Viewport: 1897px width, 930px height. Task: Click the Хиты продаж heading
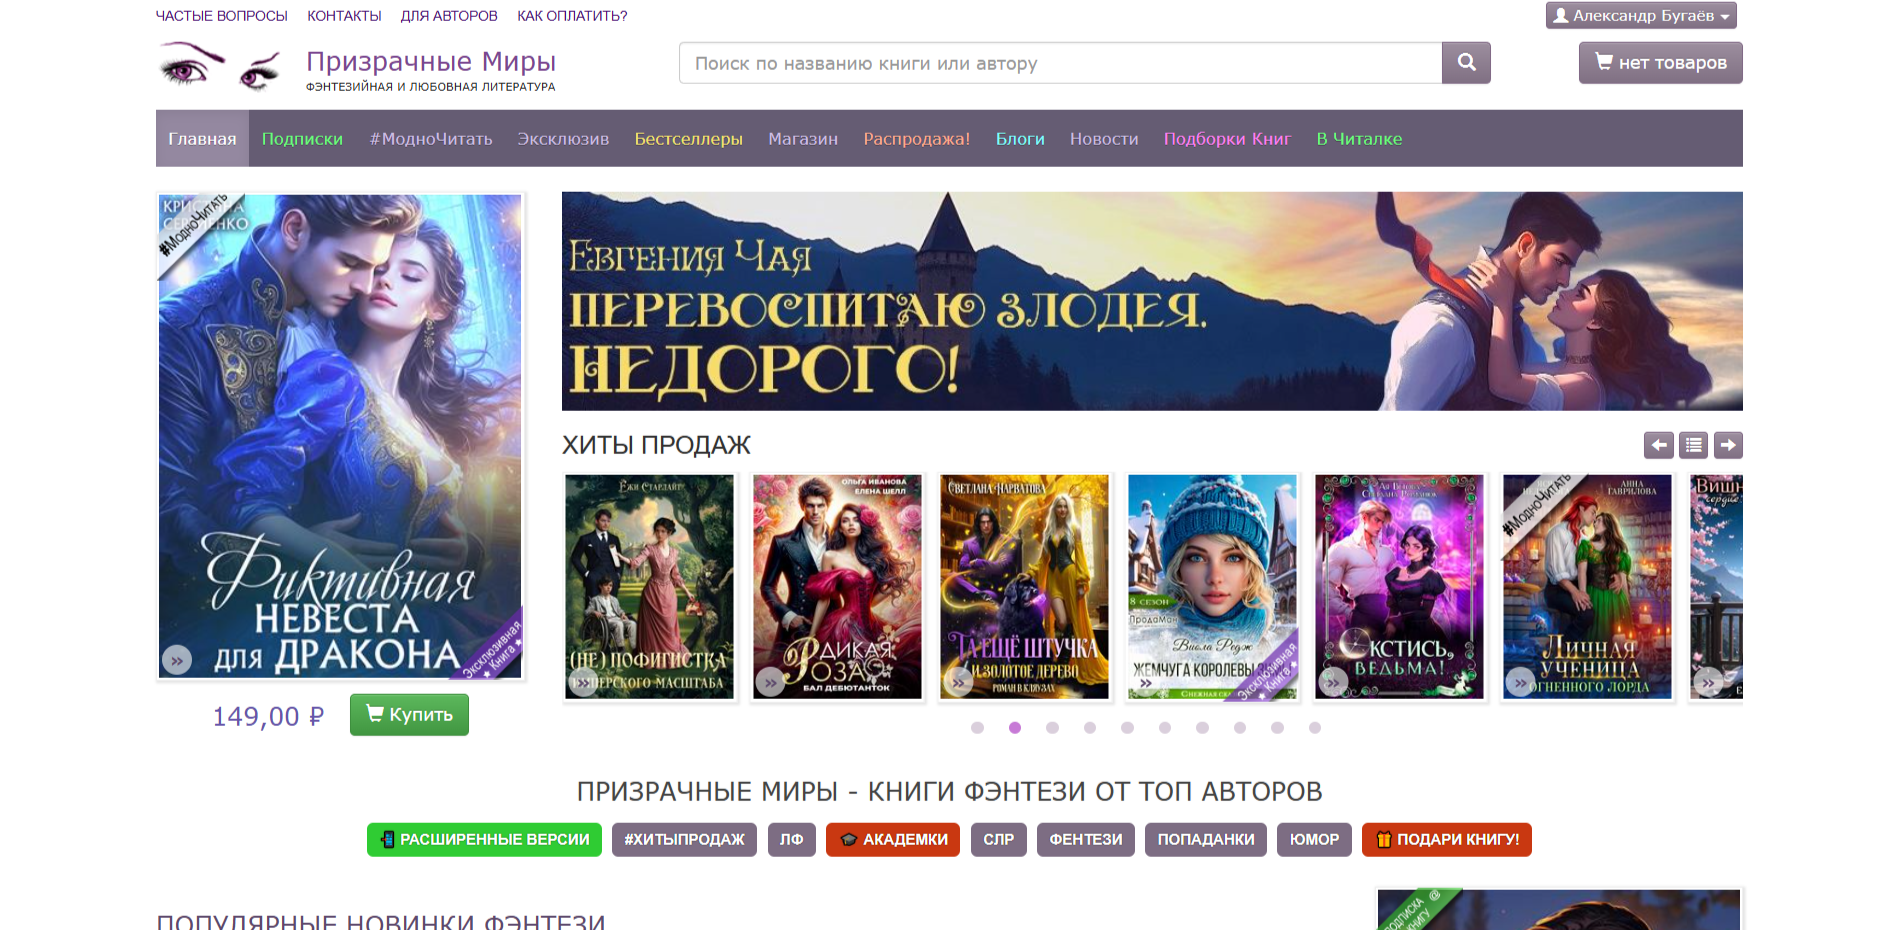tap(656, 445)
